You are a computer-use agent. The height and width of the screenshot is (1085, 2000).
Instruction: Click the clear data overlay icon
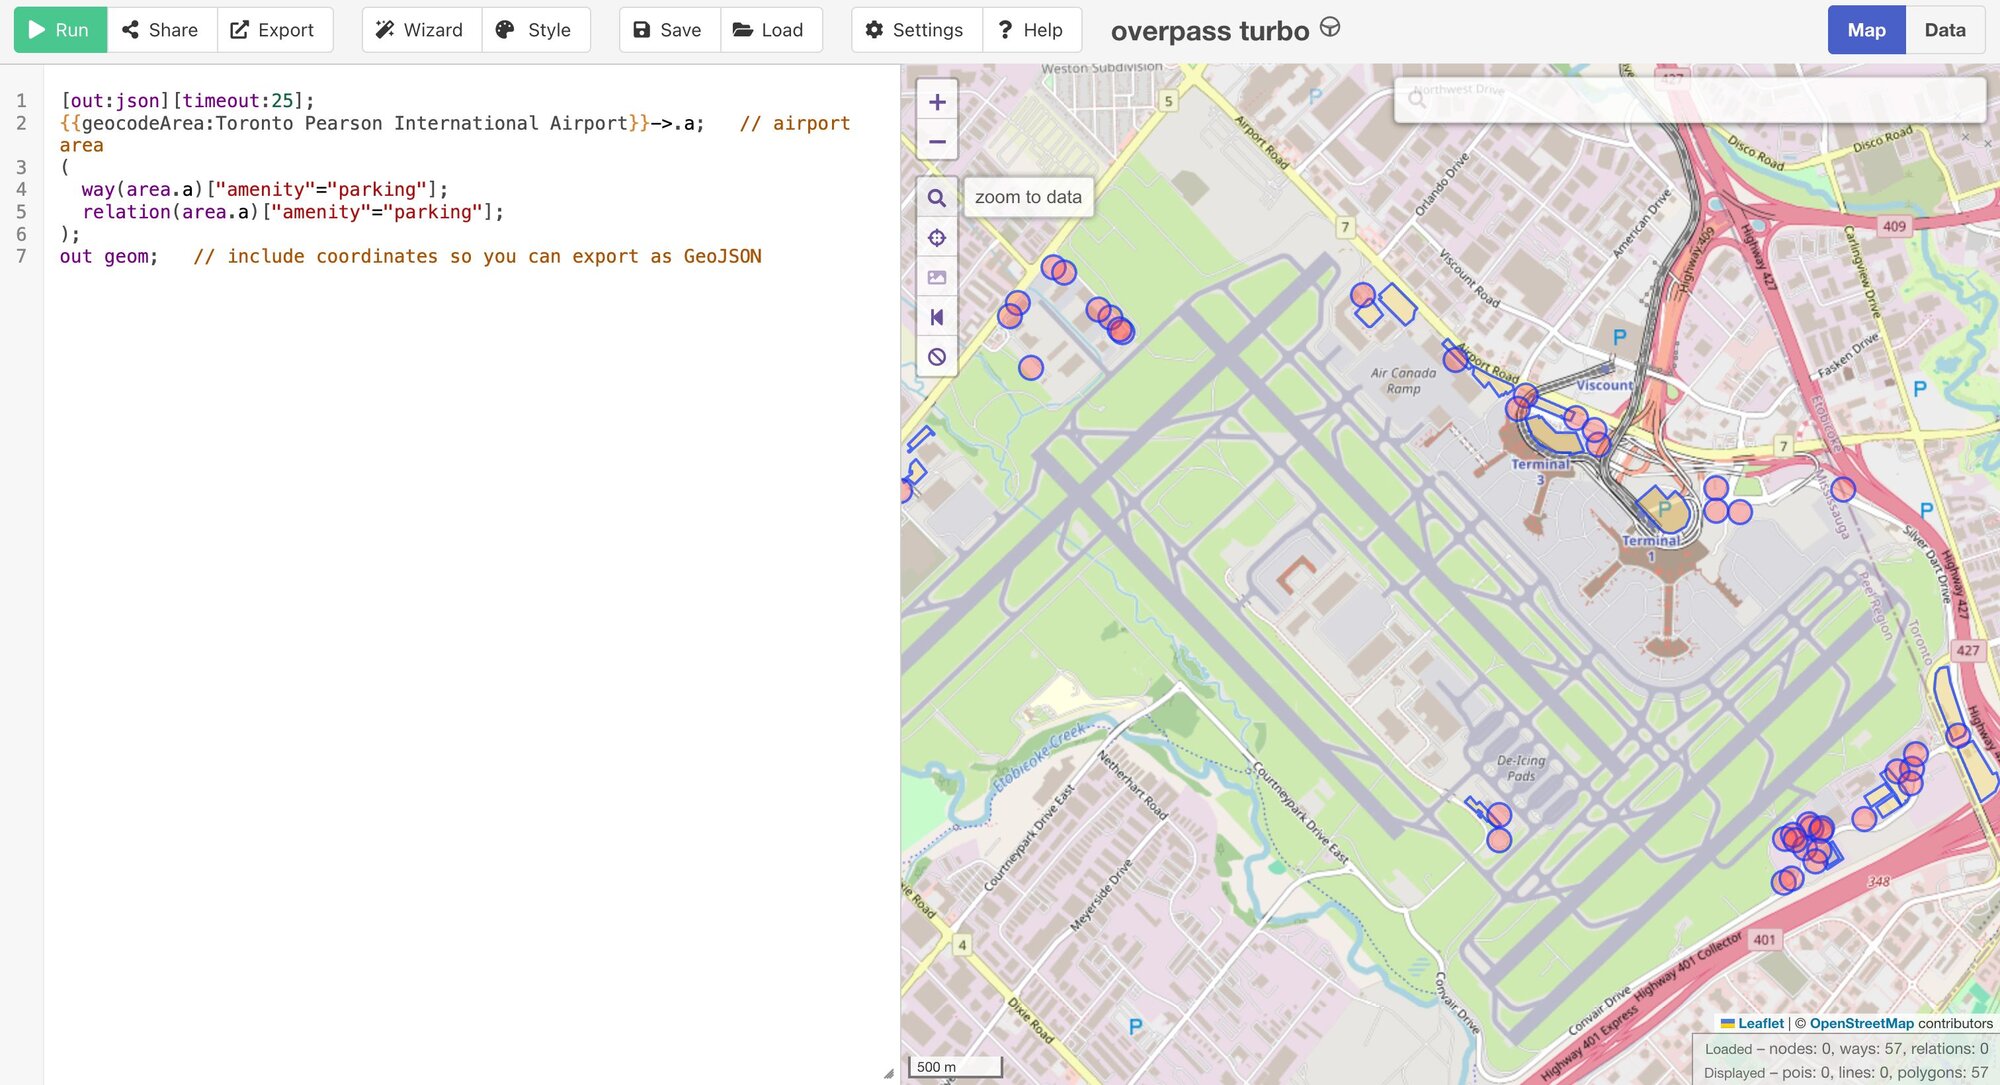pos(937,357)
